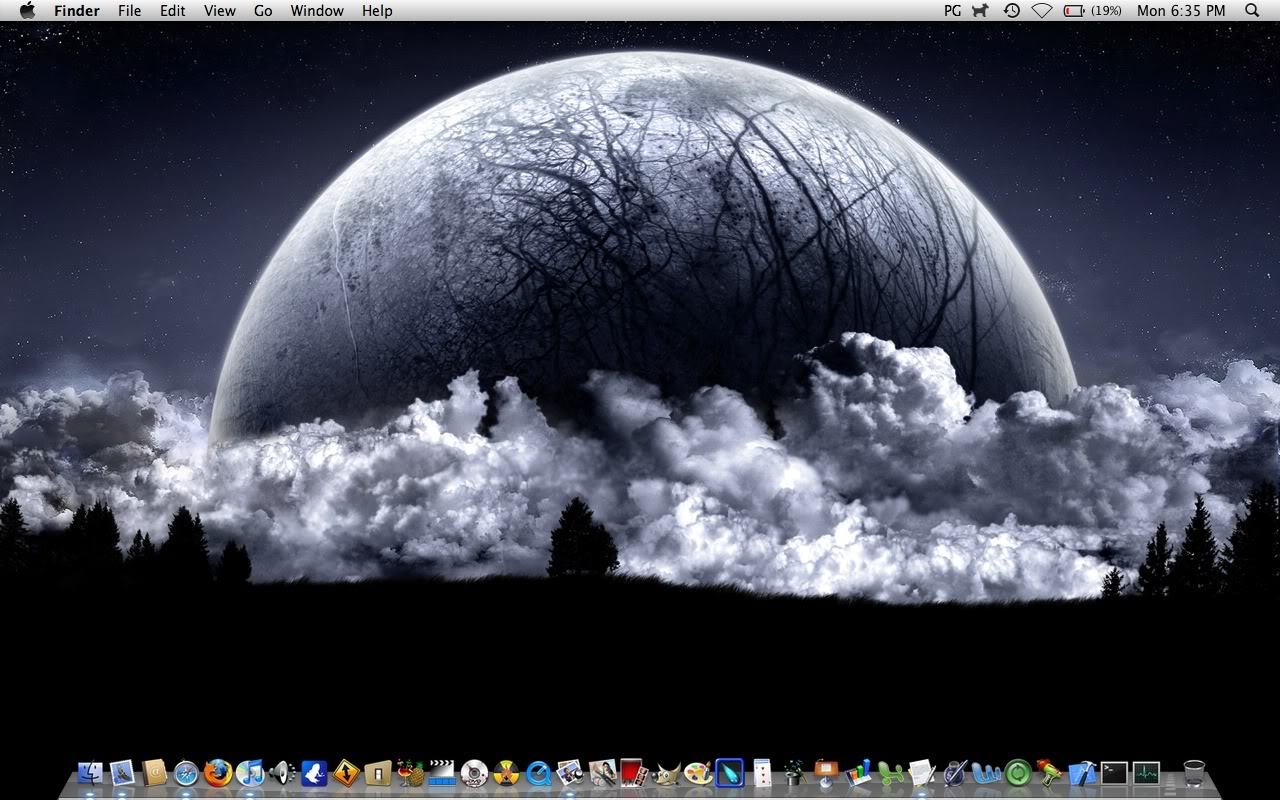
Task: Open iPhoto camera-and-photo icon
Action: click(570, 772)
